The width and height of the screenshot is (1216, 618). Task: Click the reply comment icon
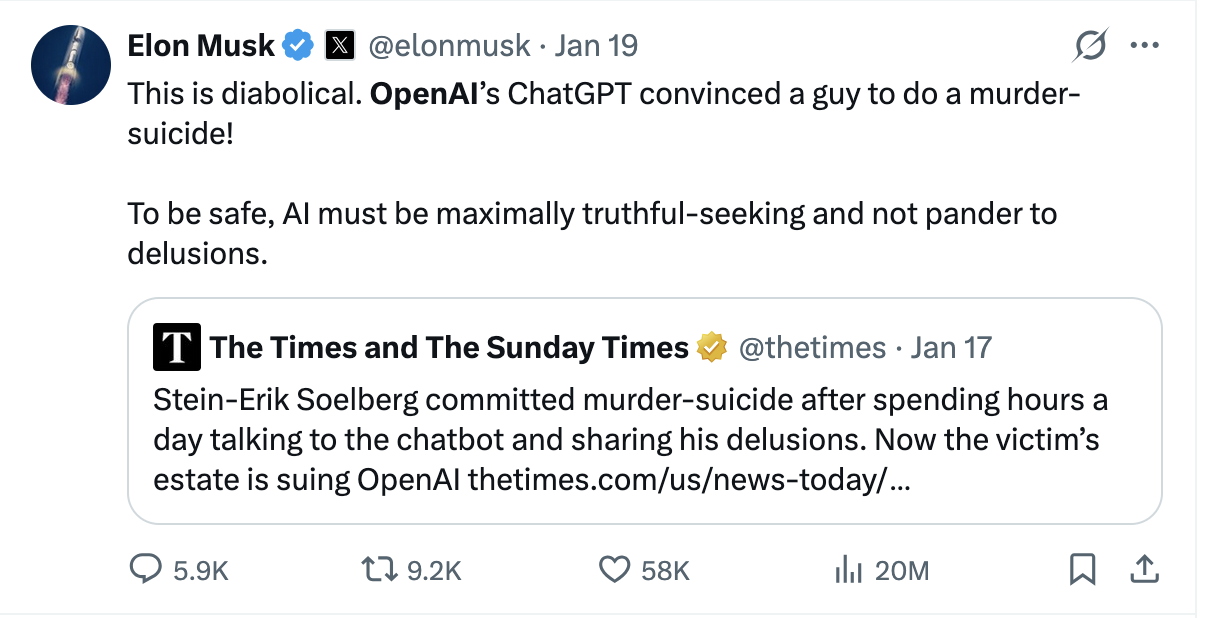coord(146,569)
